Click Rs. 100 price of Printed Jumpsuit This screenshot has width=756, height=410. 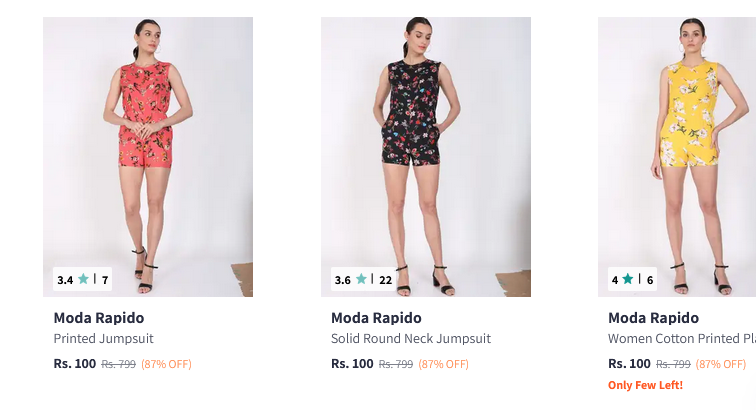click(x=75, y=364)
